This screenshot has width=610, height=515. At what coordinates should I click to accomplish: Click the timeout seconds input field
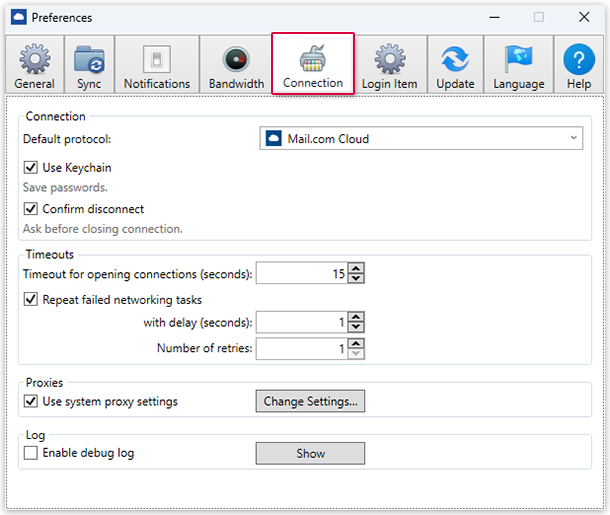pos(300,273)
